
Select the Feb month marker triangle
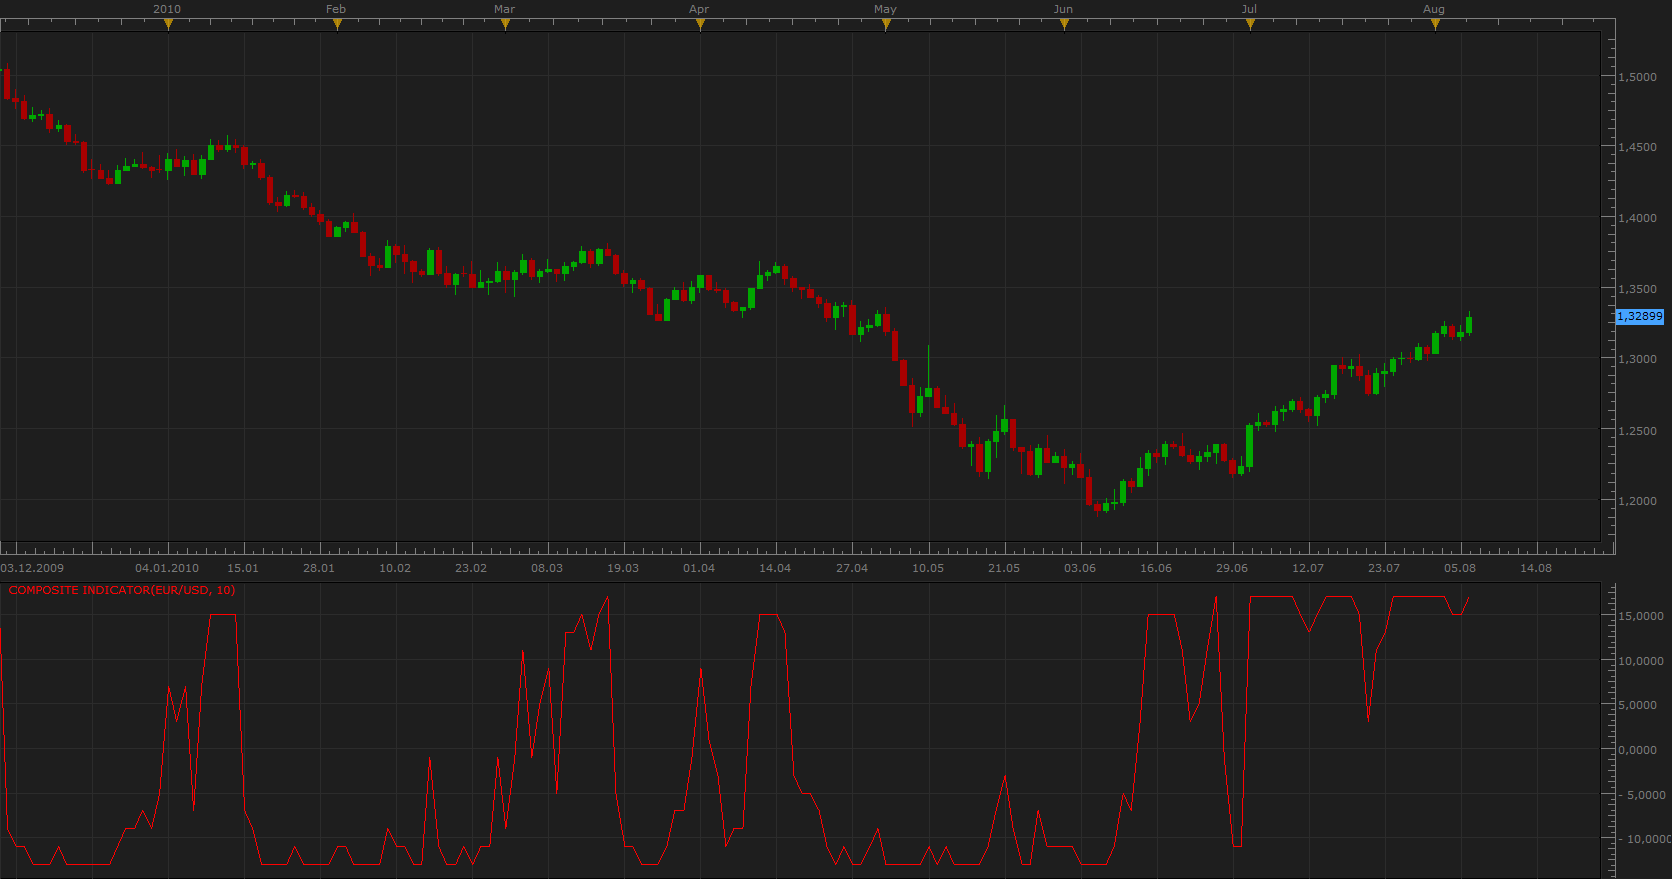[x=337, y=25]
